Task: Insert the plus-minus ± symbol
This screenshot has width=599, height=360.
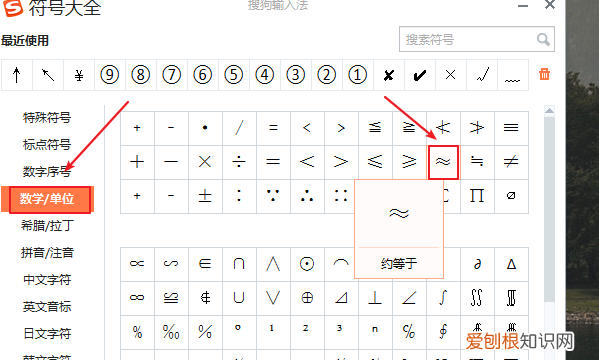Action: (x=205, y=196)
